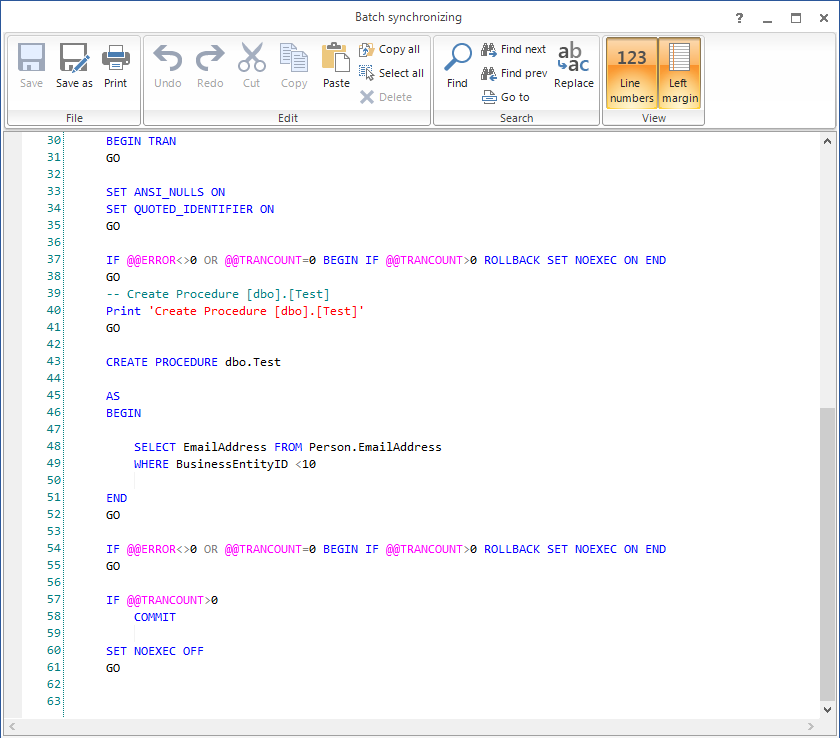This screenshot has height=738, width=840.
Task: Click the Save icon in File group
Action: pos(31,66)
